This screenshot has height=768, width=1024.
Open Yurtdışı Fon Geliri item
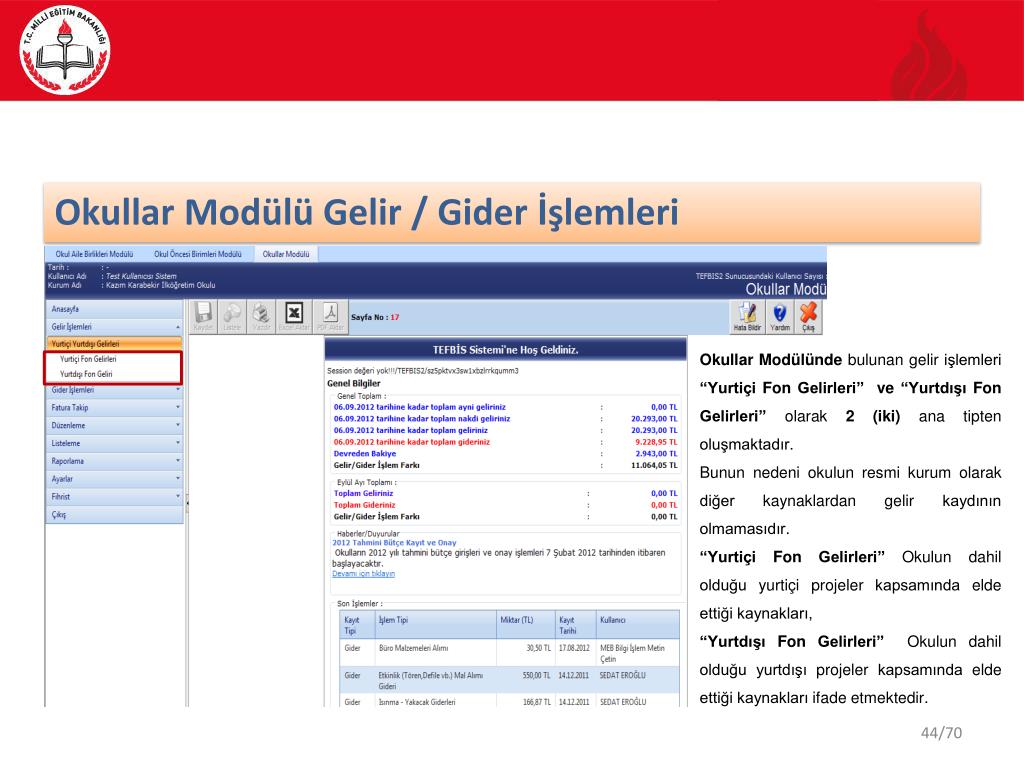click(x=86, y=374)
